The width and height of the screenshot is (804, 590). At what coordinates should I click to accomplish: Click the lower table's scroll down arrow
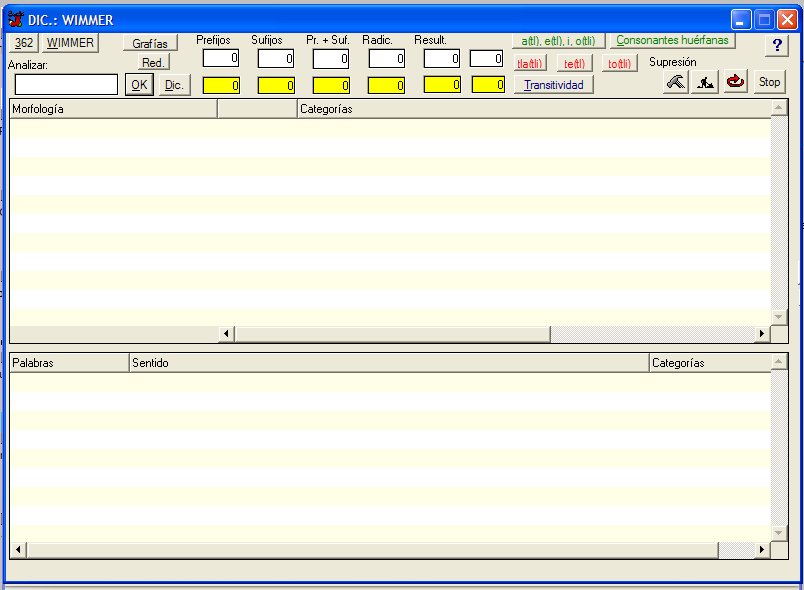[x=779, y=534]
